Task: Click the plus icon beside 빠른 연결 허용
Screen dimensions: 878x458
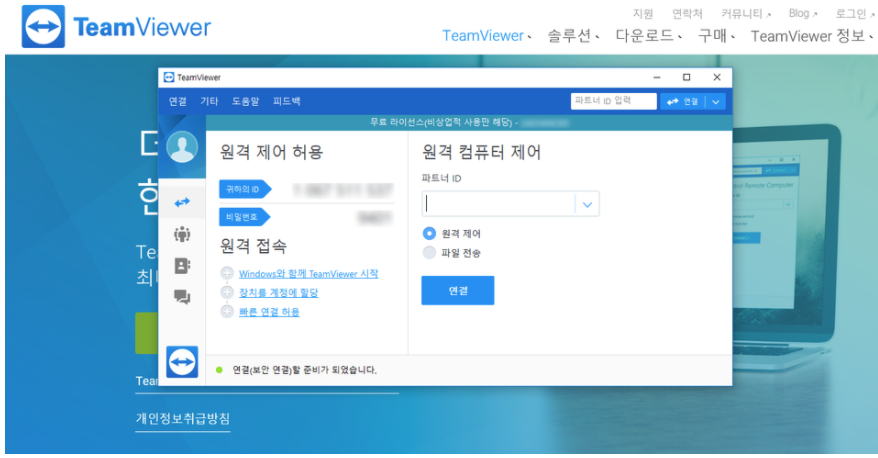Action: click(227, 311)
